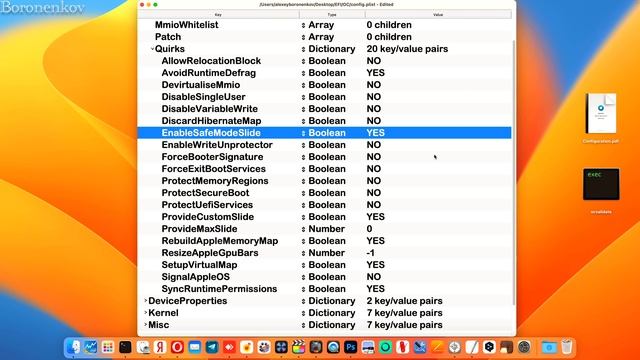Open Launchpad in the dock
The width and height of the screenshot is (640, 360).
click(x=108, y=347)
